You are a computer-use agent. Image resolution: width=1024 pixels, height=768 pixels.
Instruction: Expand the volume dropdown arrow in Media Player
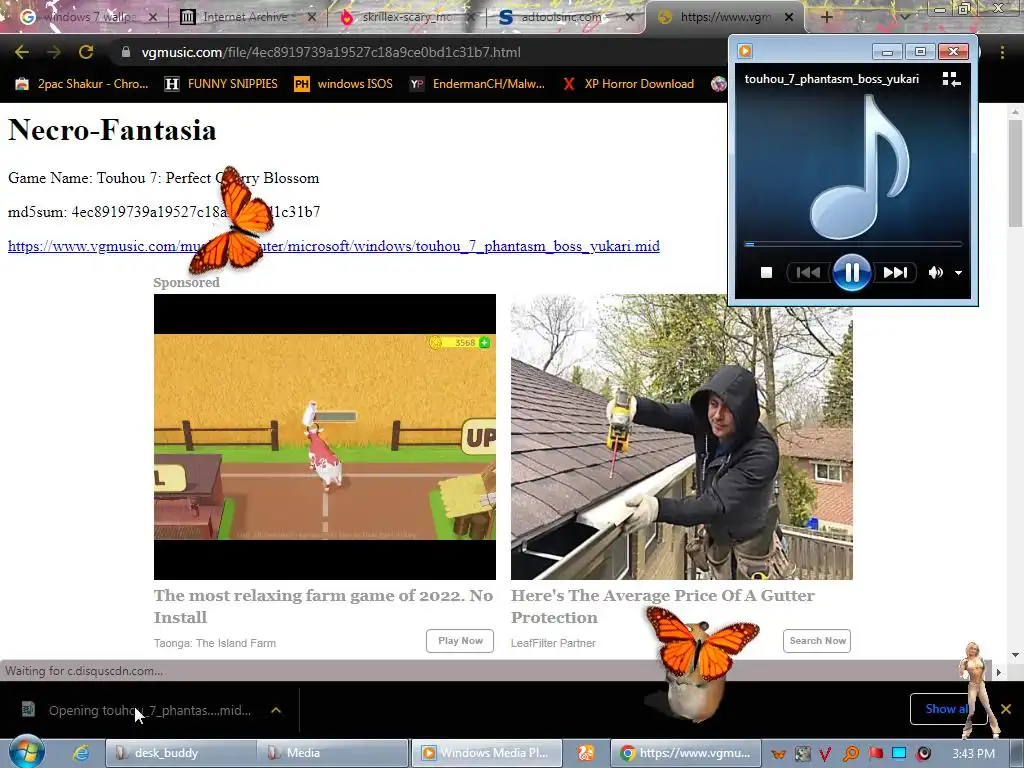pyautogui.click(x=958, y=273)
